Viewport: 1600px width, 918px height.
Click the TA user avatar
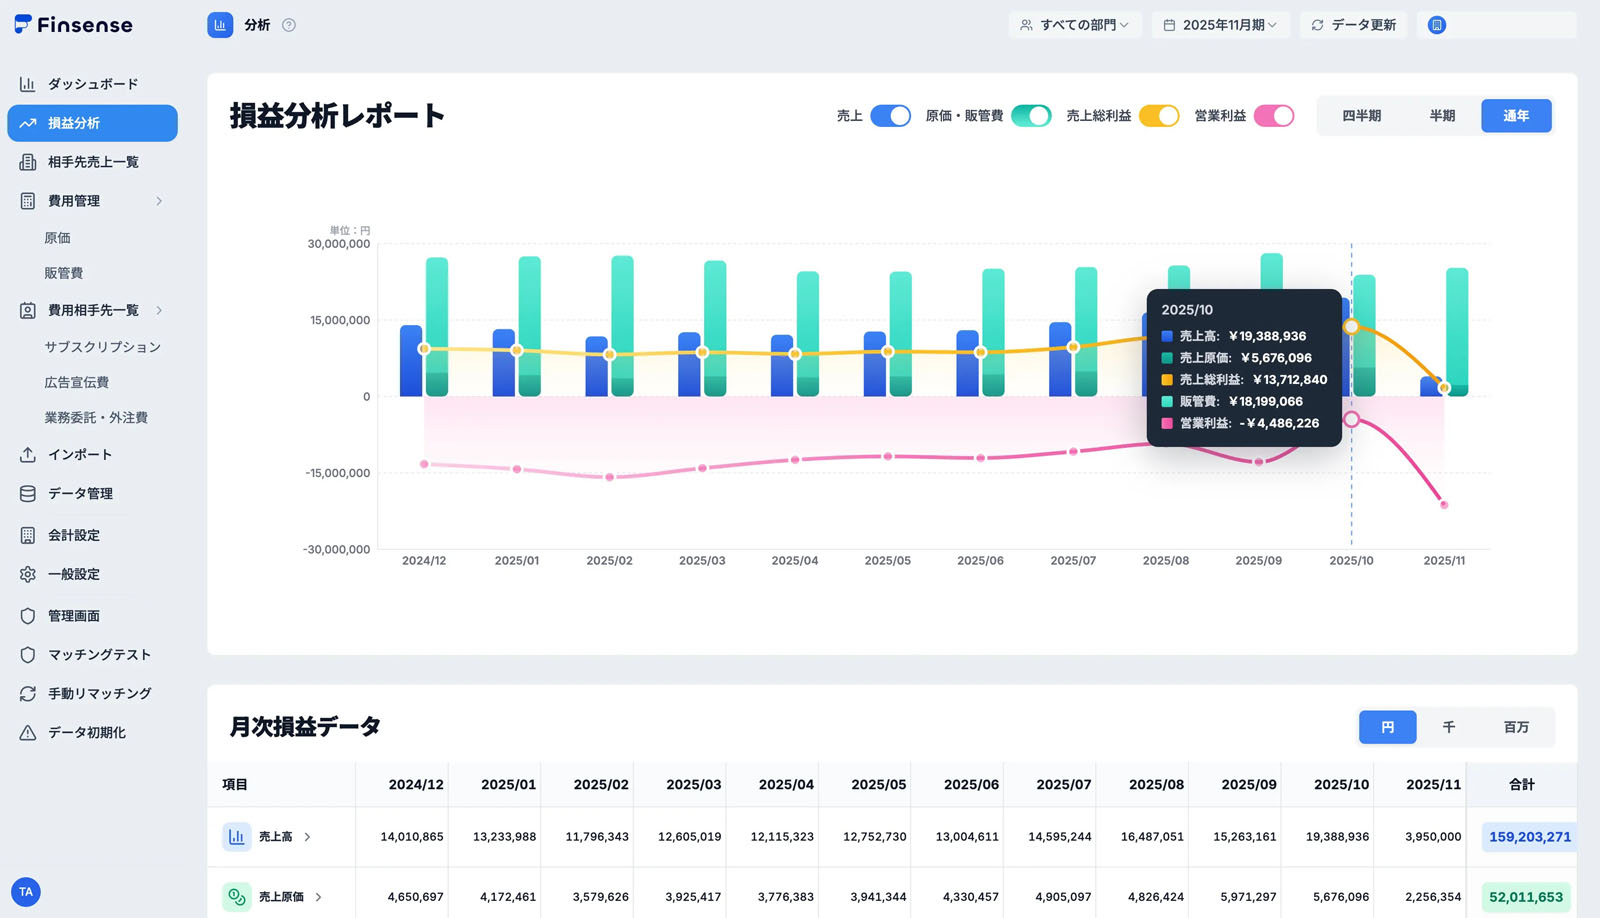pyautogui.click(x=26, y=892)
